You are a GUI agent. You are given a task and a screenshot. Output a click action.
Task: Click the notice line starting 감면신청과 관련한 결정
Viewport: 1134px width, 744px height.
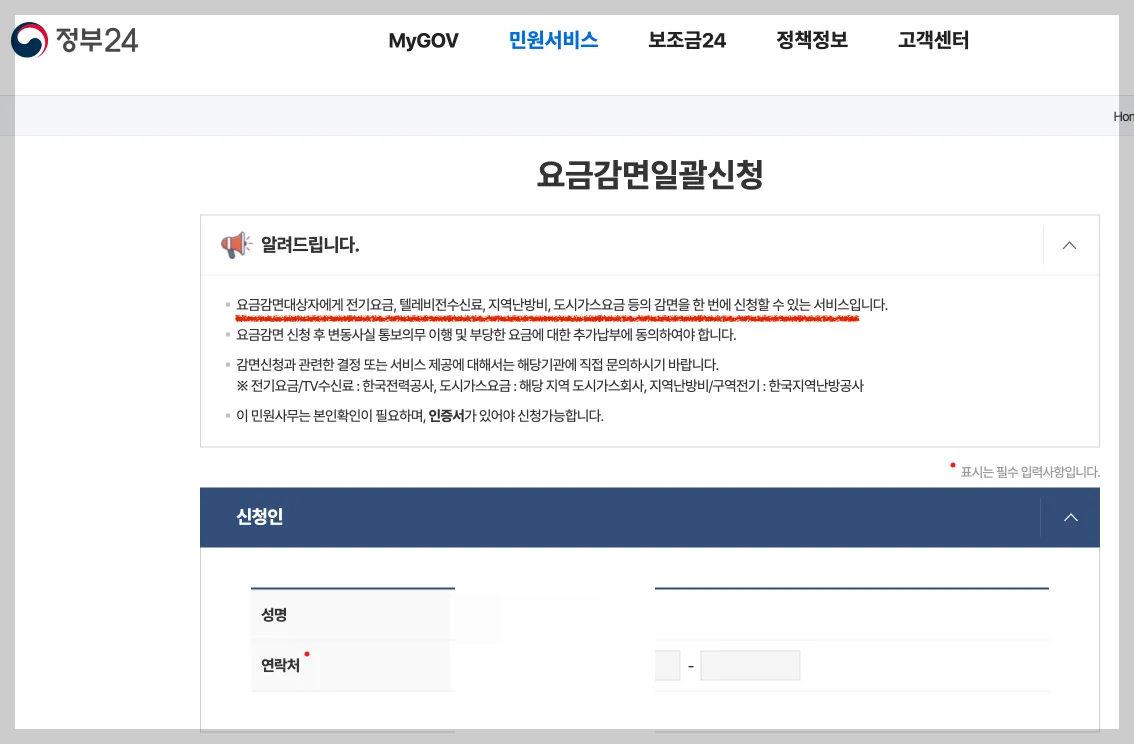477,364
